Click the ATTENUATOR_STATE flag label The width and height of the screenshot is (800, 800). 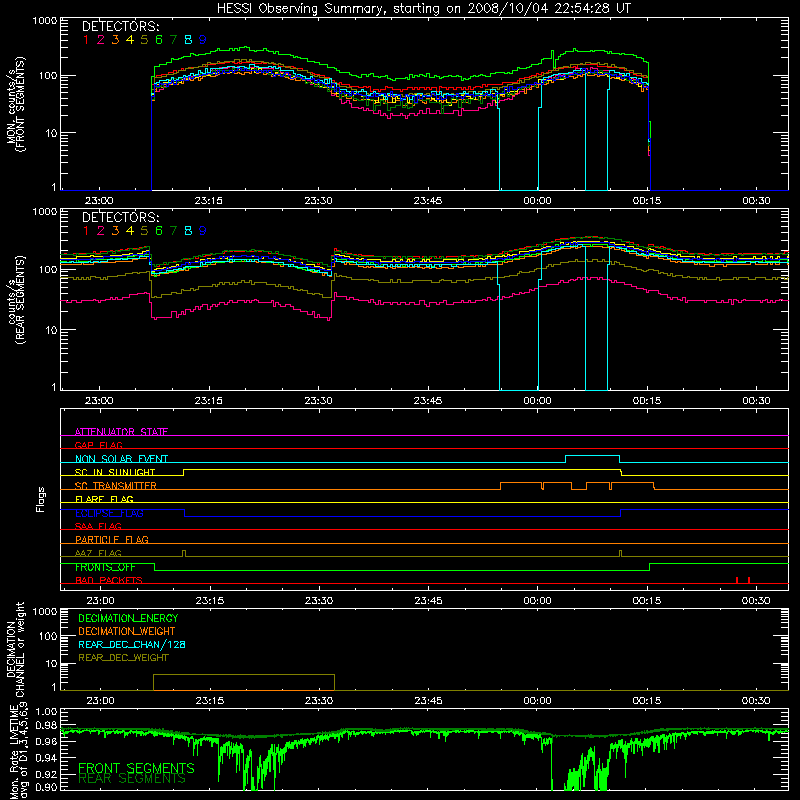click(121, 432)
